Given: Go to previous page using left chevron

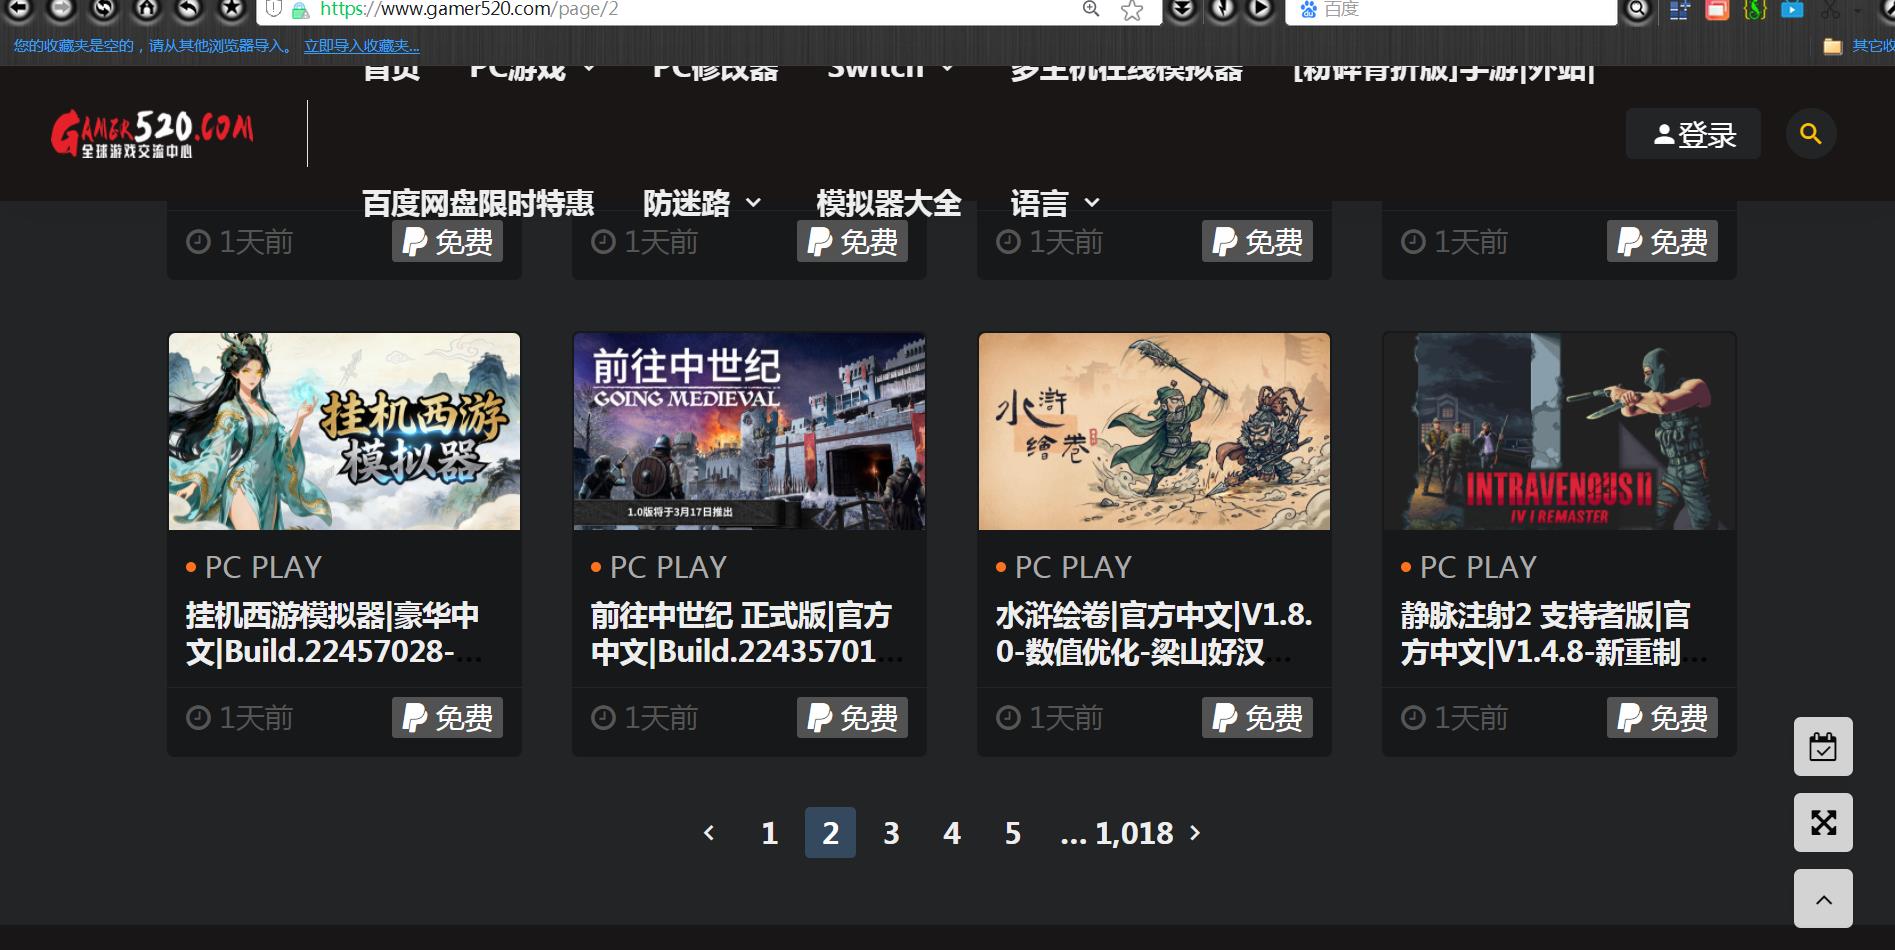Looking at the screenshot, I should click(x=709, y=833).
